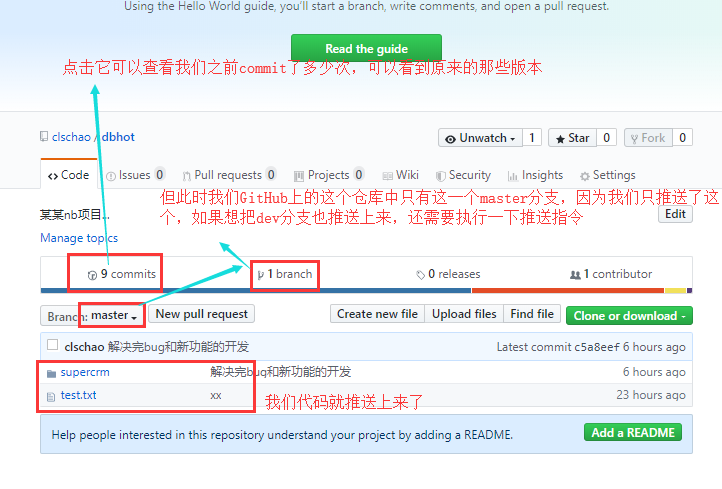722x489 pixels.
Task: View the 1 branch list
Action: tap(285, 274)
